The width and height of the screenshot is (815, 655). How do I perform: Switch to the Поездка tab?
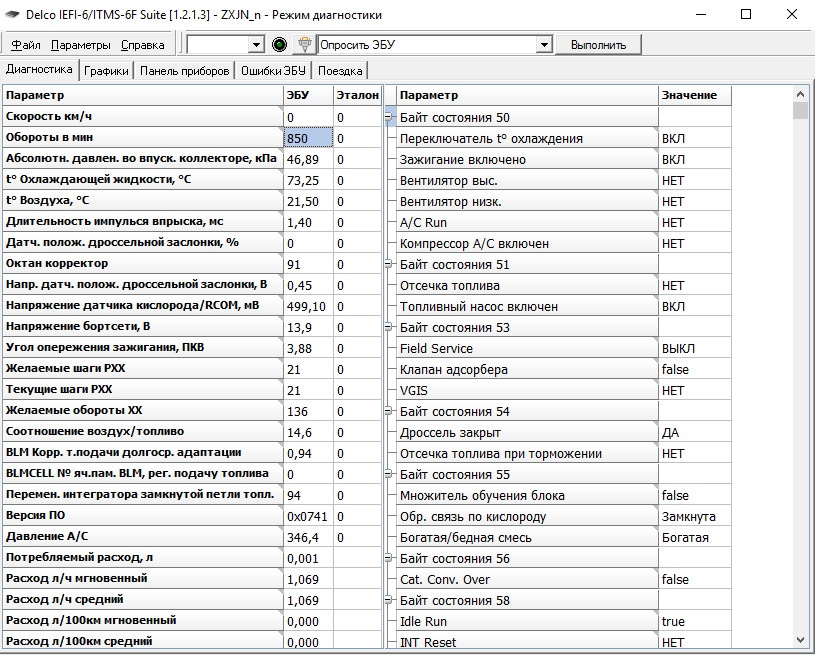pyautogui.click(x=340, y=71)
